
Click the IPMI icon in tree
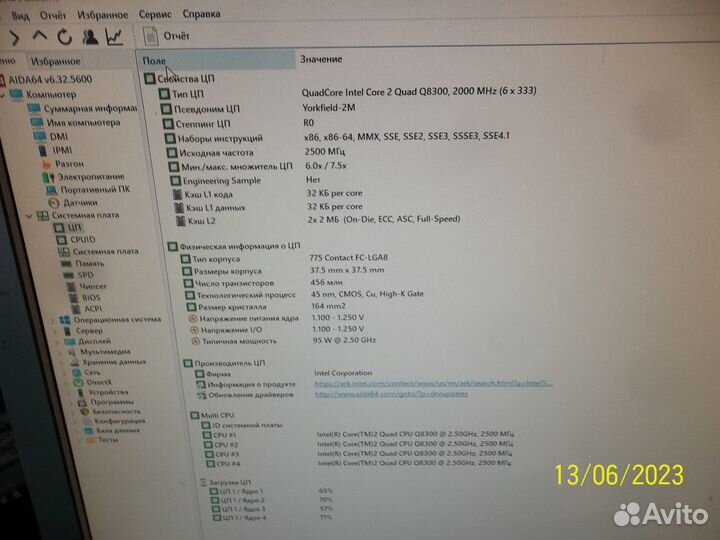click(42, 151)
